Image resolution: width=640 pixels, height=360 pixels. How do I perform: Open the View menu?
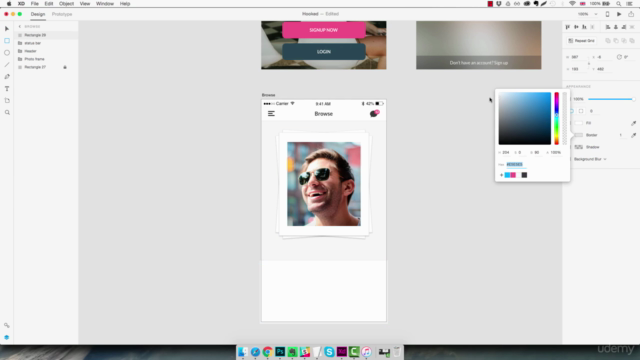tap(85, 4)
